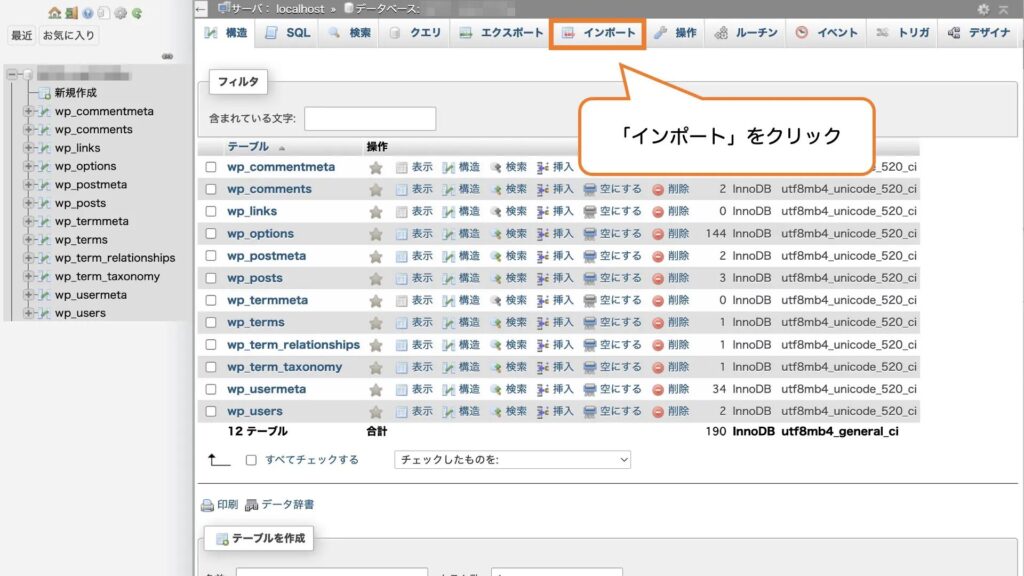
Task: Click the structure (構造) icon for wp_links
Action: click(x=449, y=212)
